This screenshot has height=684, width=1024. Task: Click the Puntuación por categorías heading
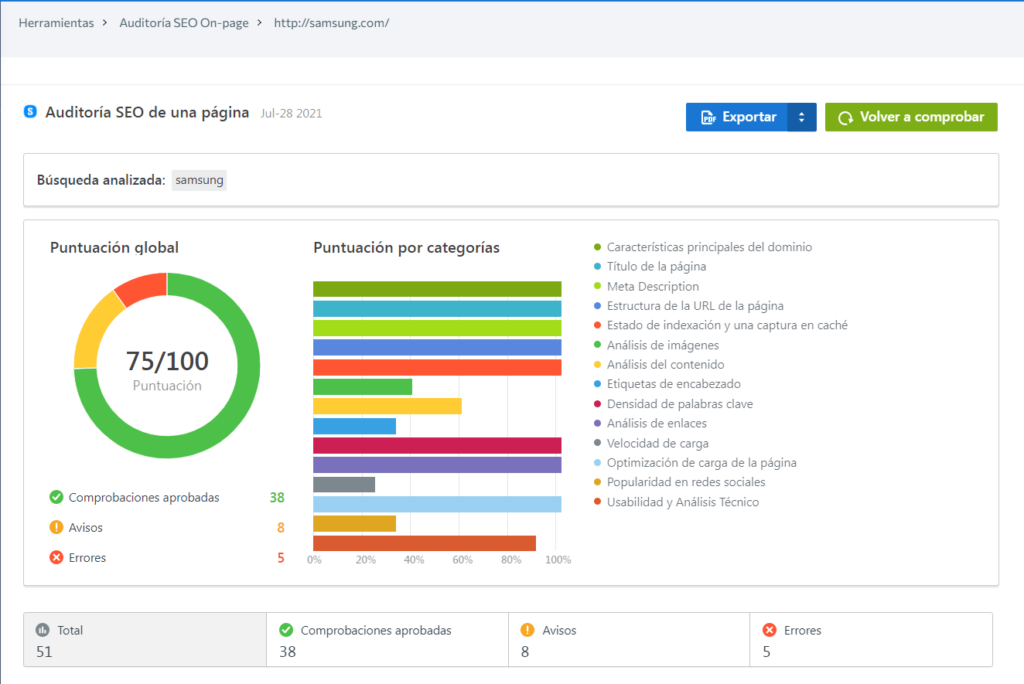406,248
